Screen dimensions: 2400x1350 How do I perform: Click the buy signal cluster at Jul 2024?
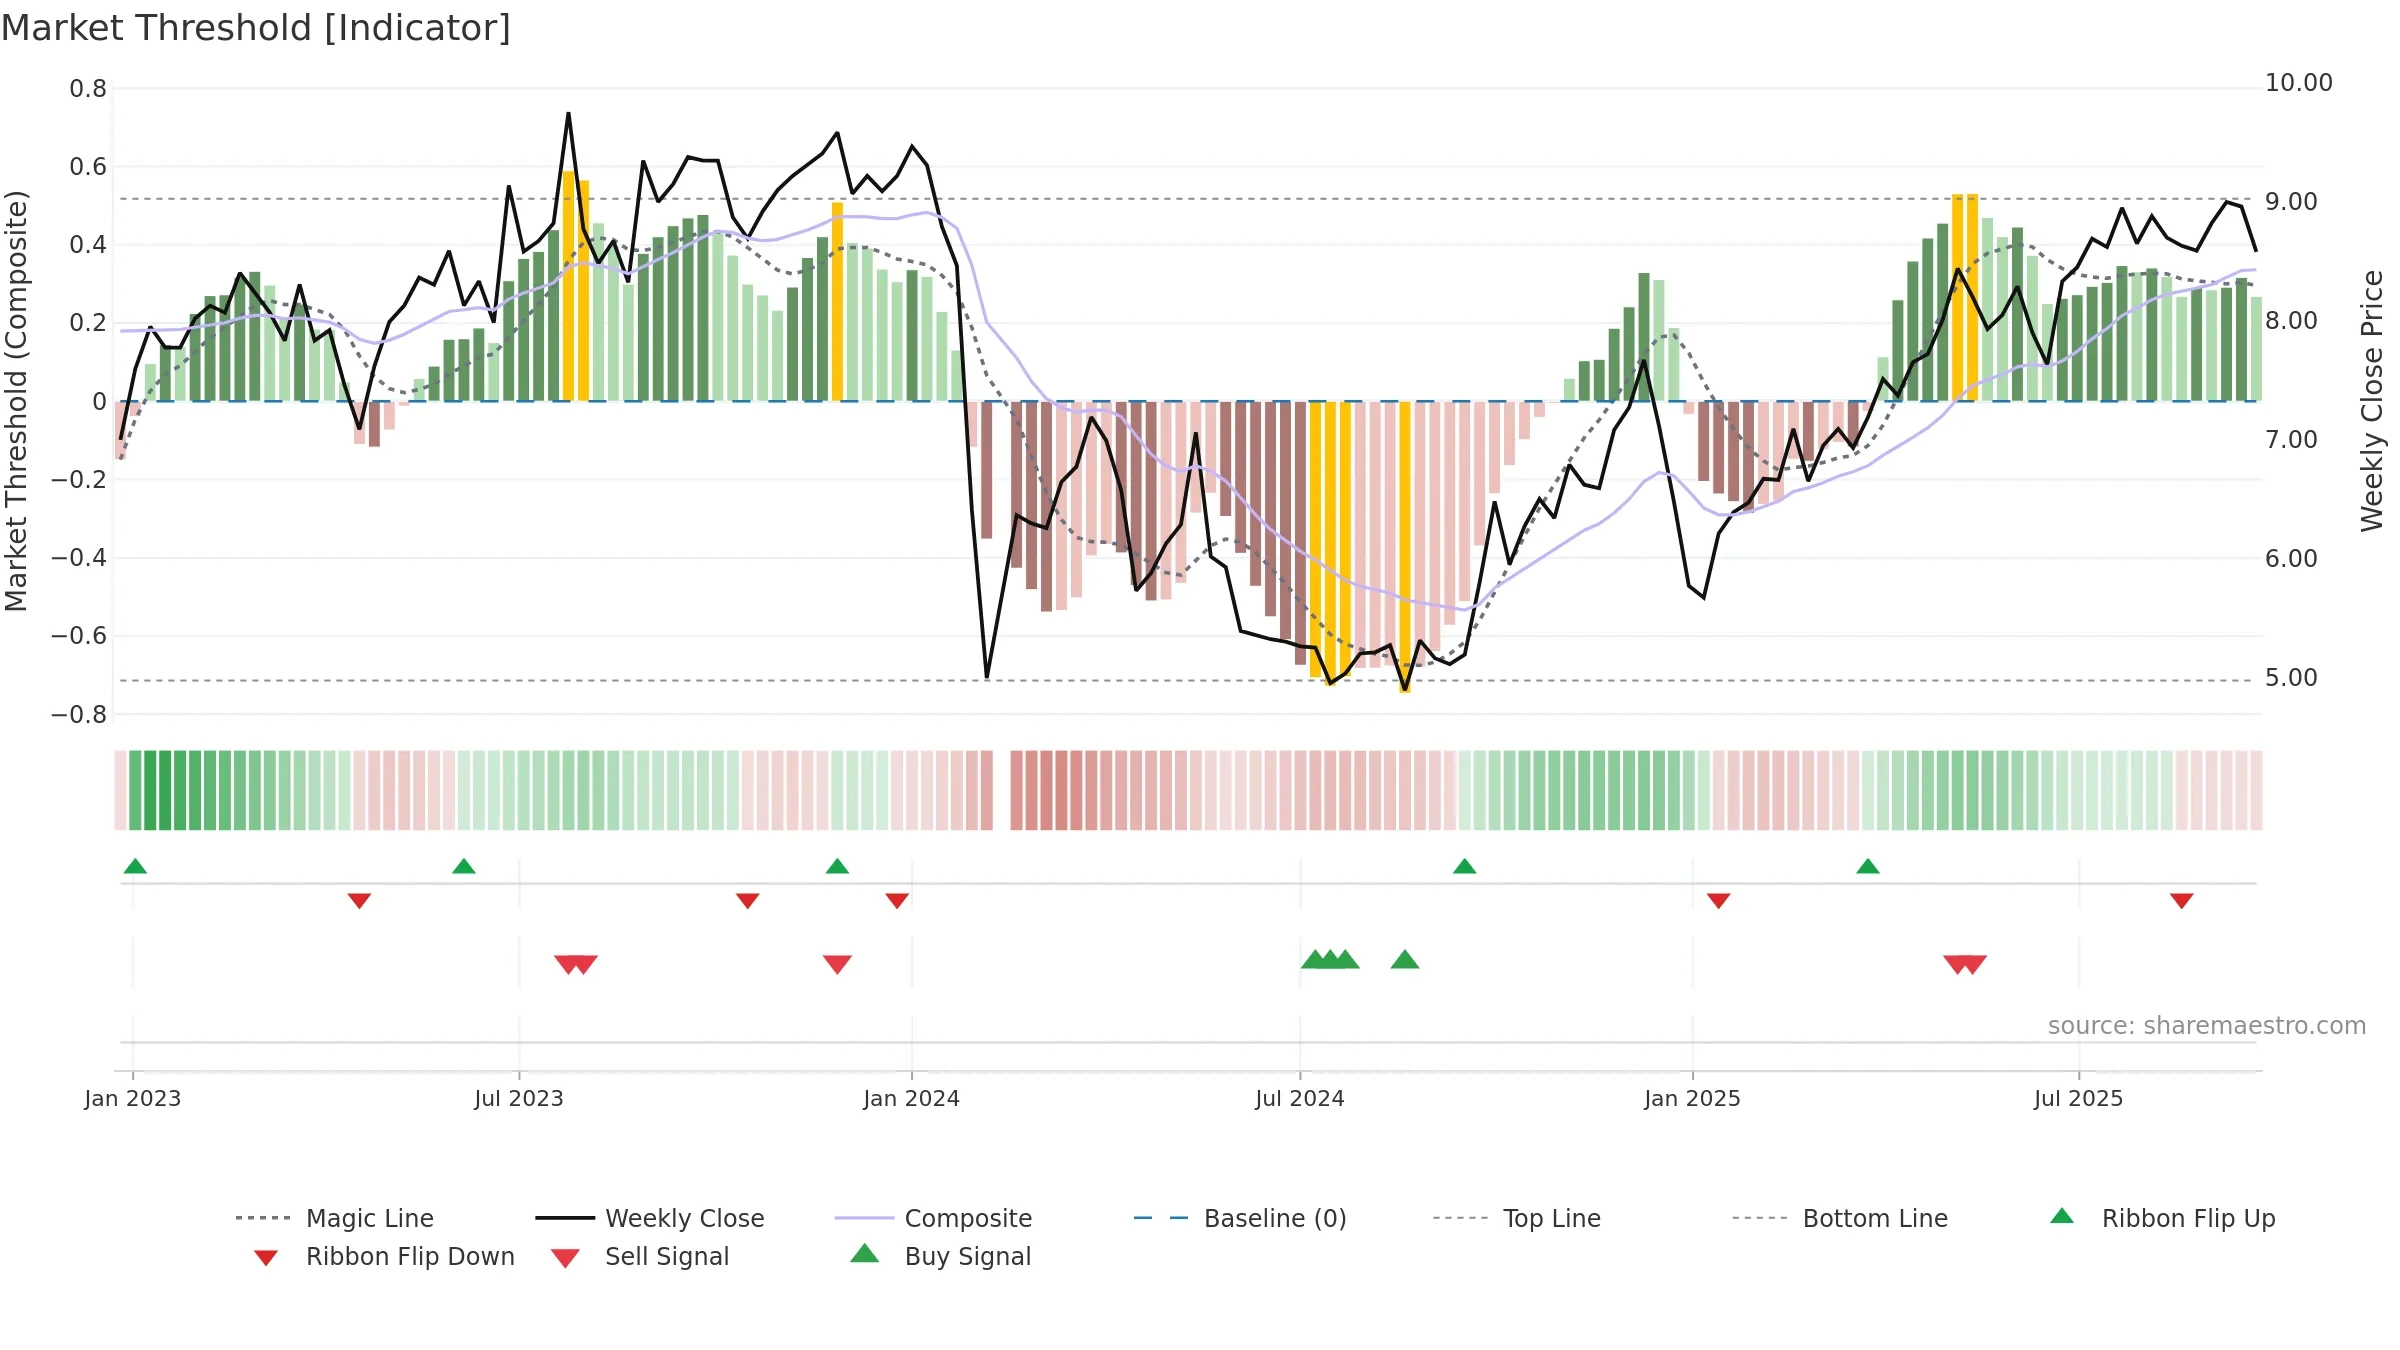(x=1330, y=960)
